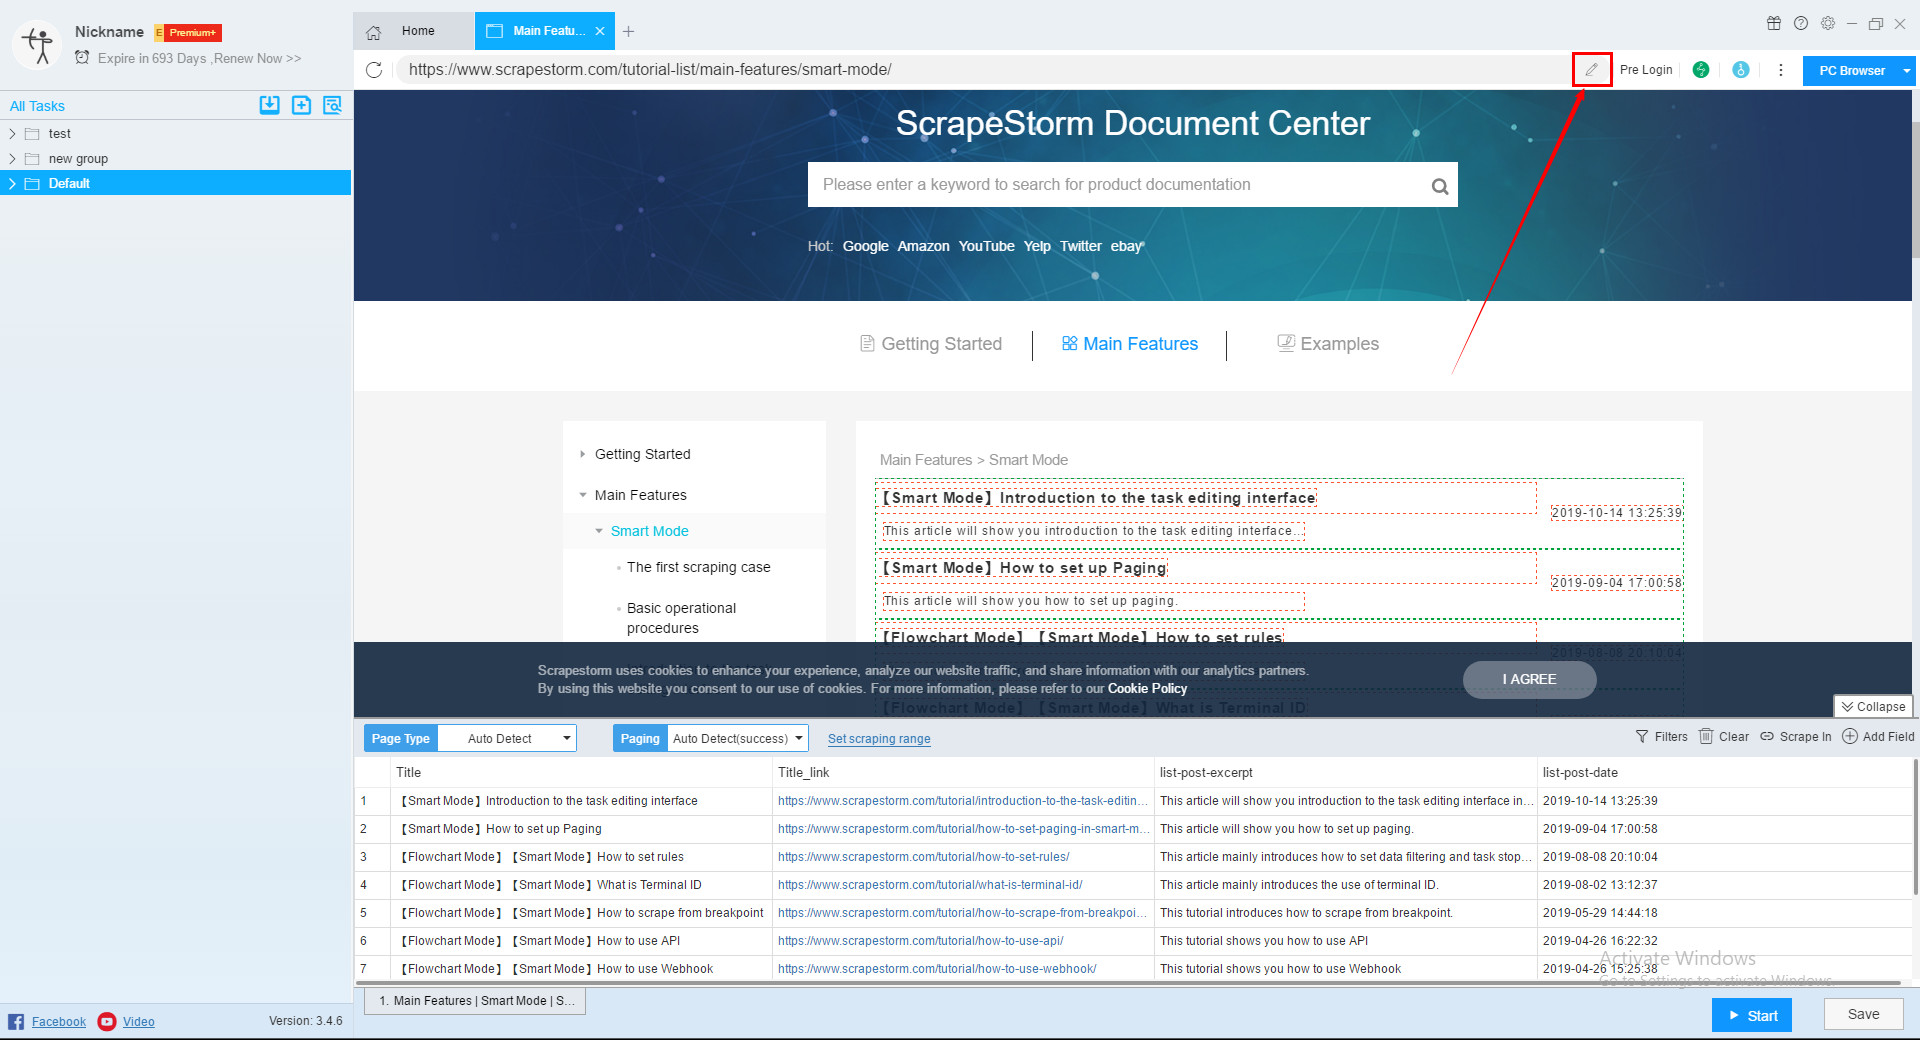This screenshot has height=1040, width=1920.
Task: Click the Set scraping range link
Action: click(x=879, y=739)
